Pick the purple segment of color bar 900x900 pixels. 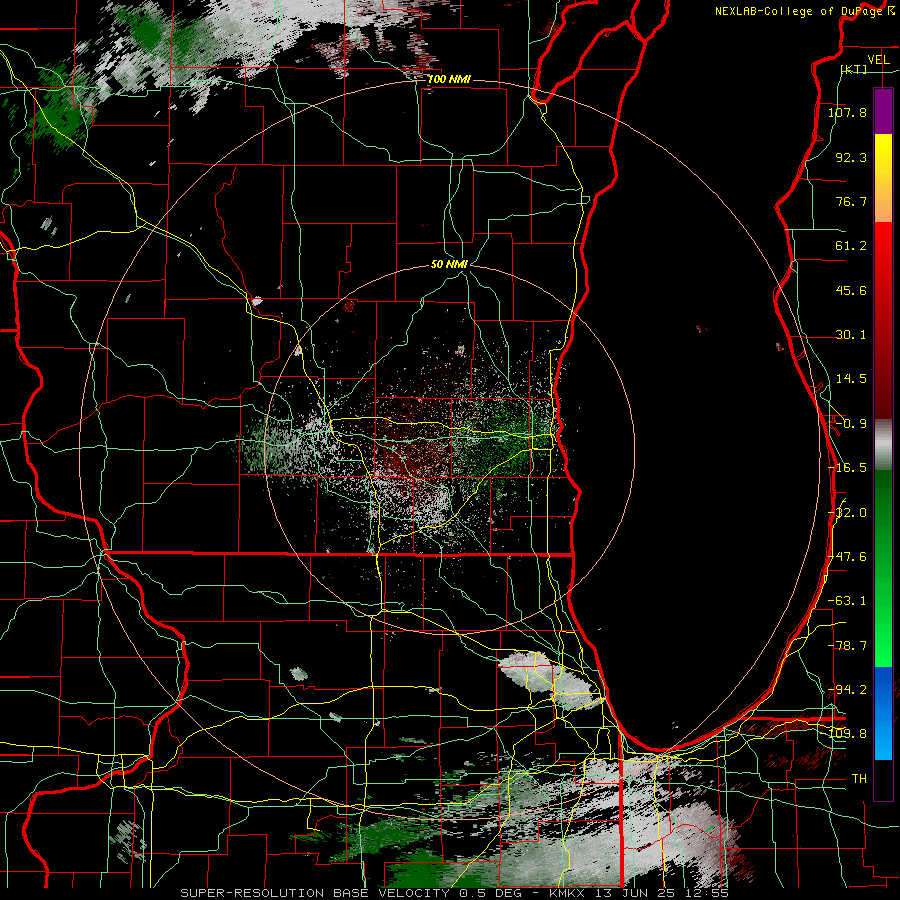(x=883, y=111)
